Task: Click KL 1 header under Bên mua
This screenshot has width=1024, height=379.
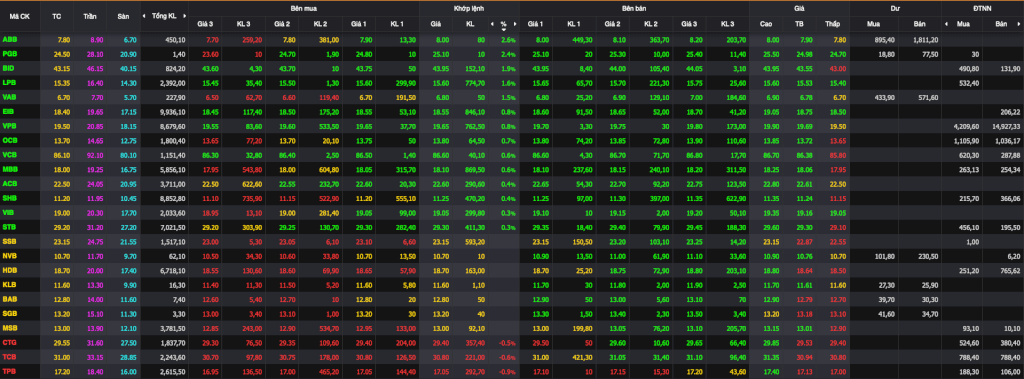Action: pyautogui.click(x=397, y=24)
